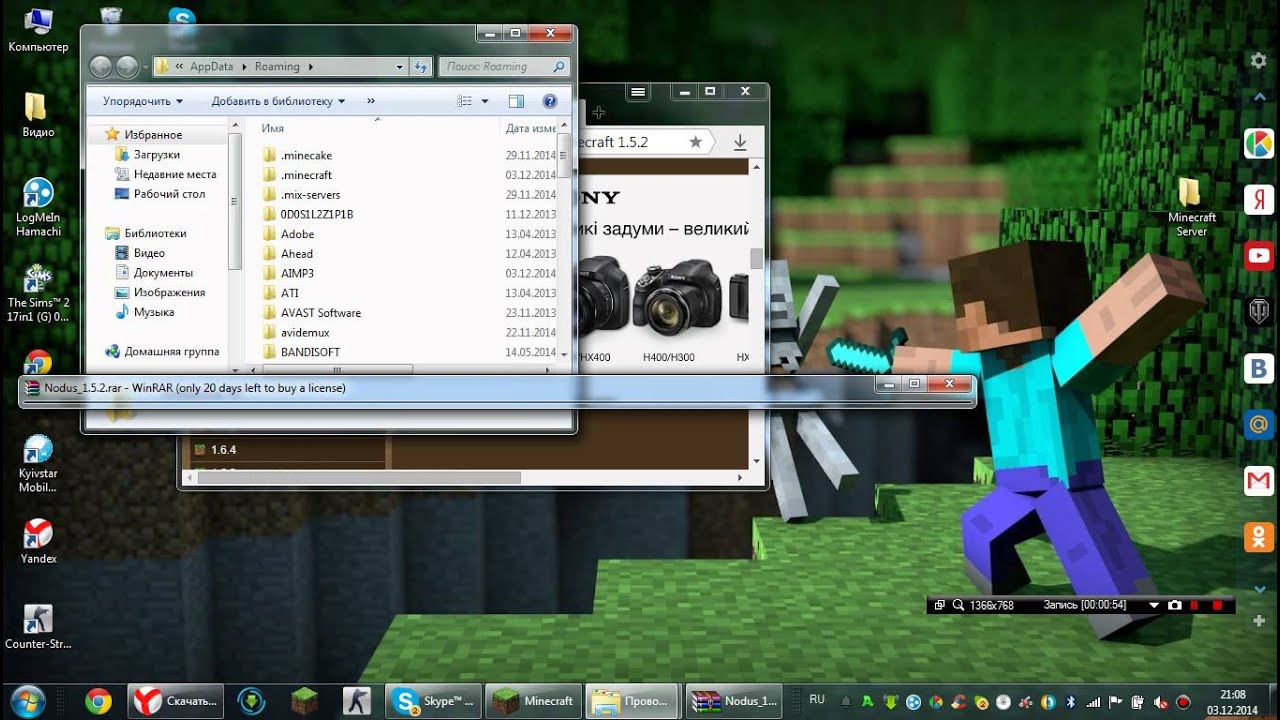Open the Adobe folder
The width and height of the screenshot is (1280, 720).
click(x=297, y=234)
